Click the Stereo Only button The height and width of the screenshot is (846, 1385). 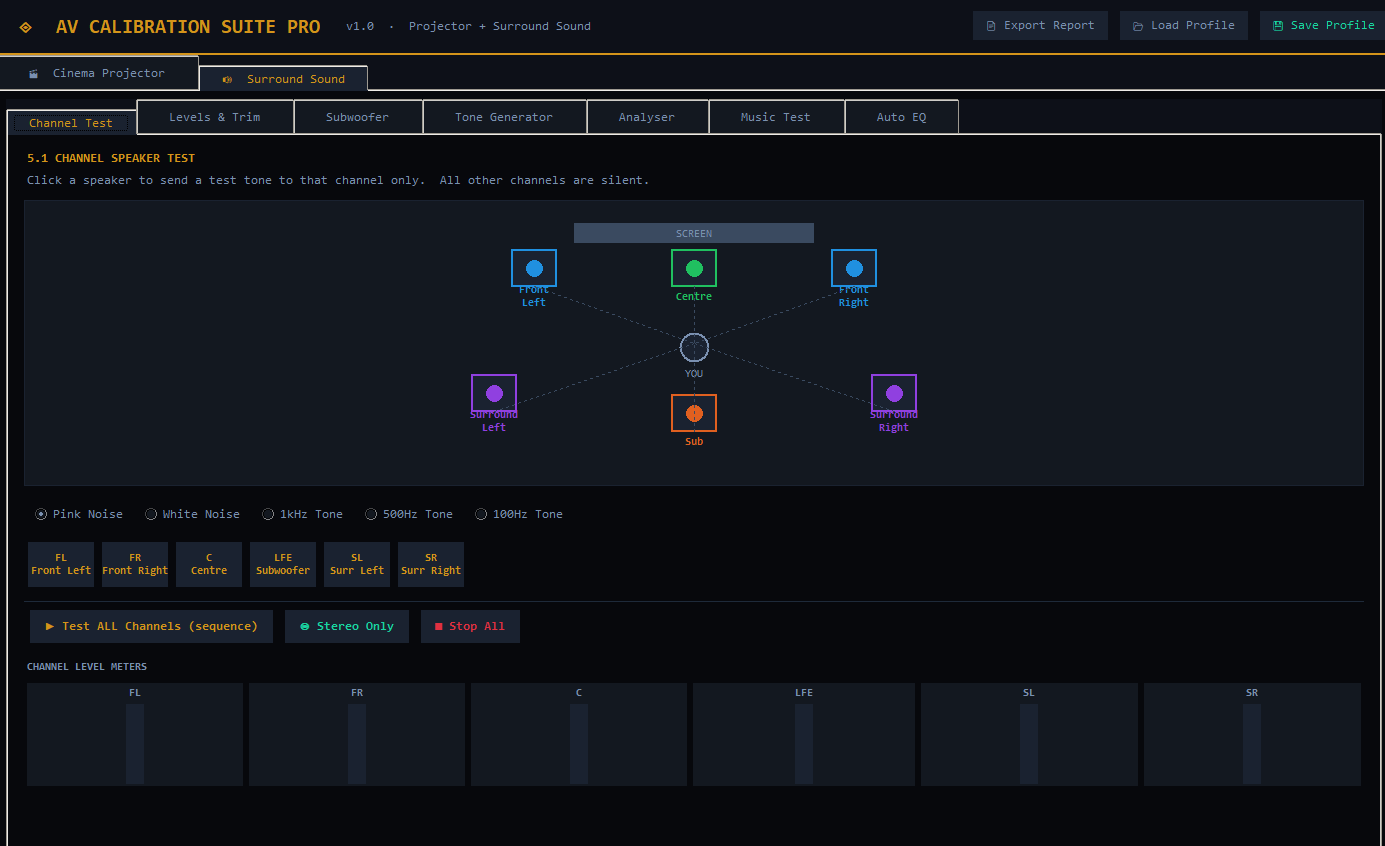(x=347, y=626)
